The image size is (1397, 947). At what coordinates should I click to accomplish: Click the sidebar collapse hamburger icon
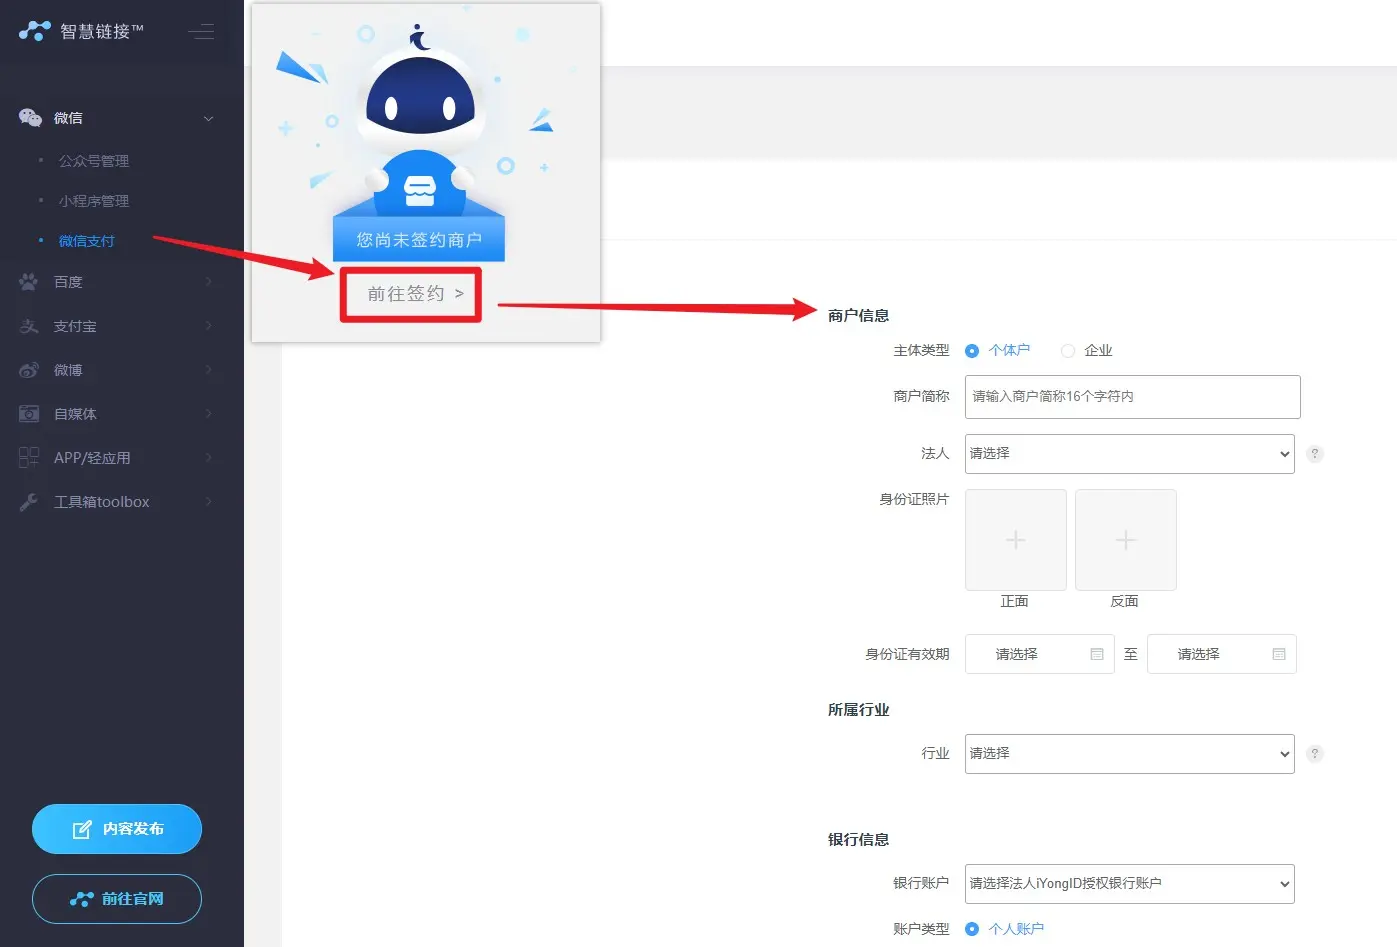pos(201,32)
